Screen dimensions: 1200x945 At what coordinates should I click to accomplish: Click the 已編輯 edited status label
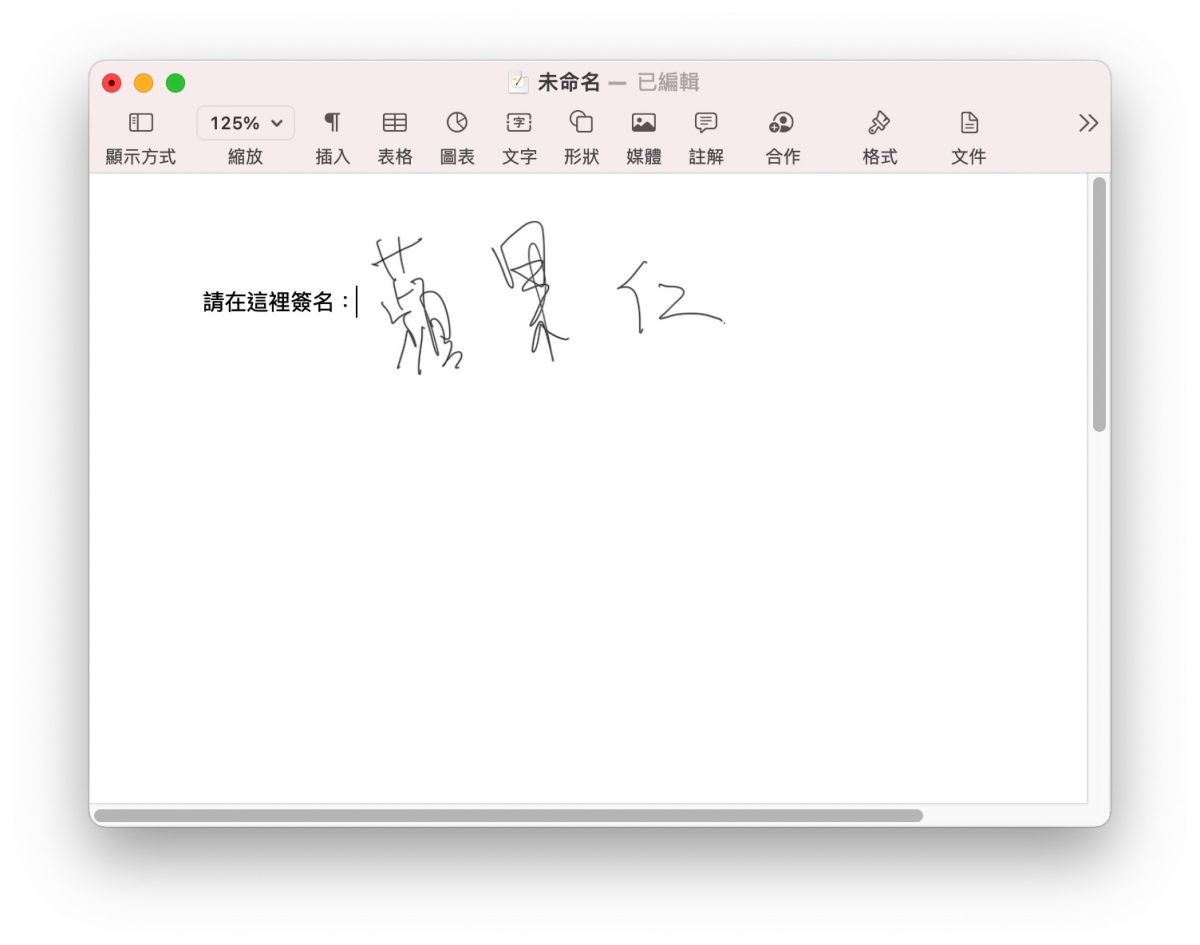[668, 83]
